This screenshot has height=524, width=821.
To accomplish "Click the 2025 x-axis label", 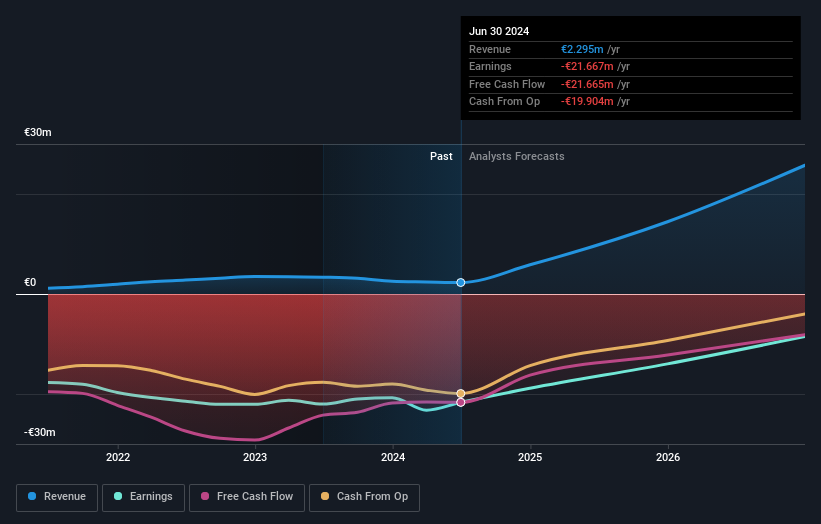I will (x=530, y=457).
